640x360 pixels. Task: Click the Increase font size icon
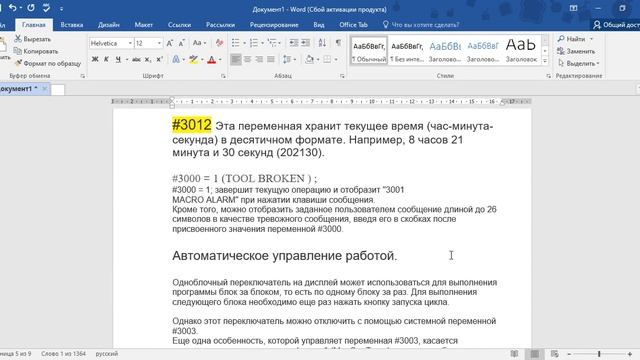tap(170, 43)
